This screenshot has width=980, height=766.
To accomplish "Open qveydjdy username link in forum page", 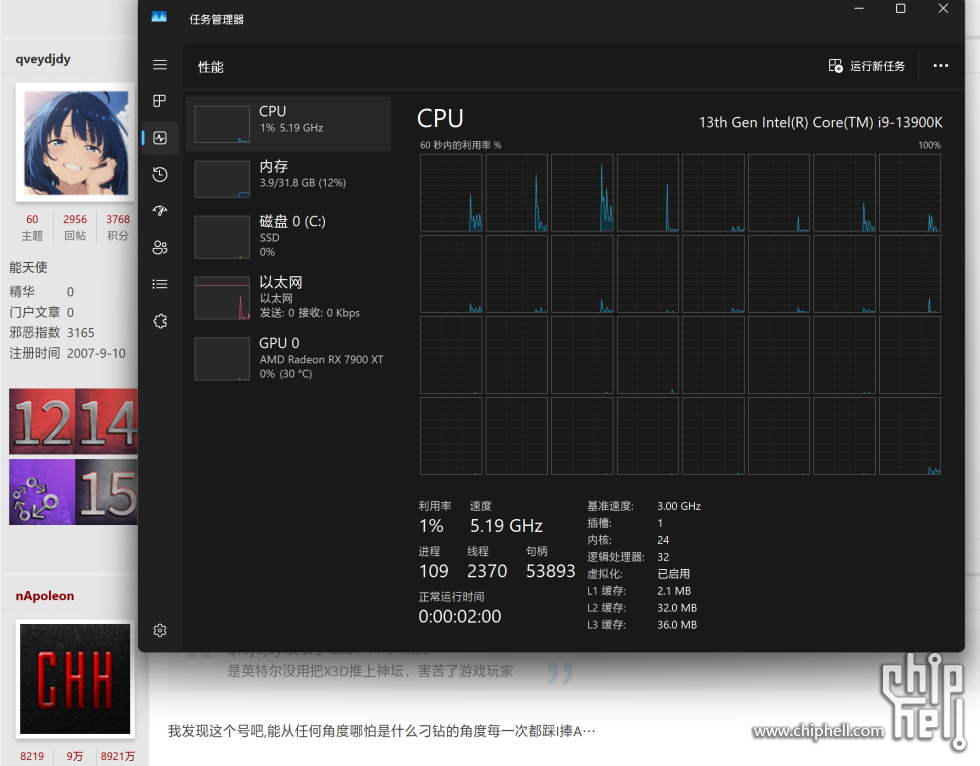I will (43, 59).
